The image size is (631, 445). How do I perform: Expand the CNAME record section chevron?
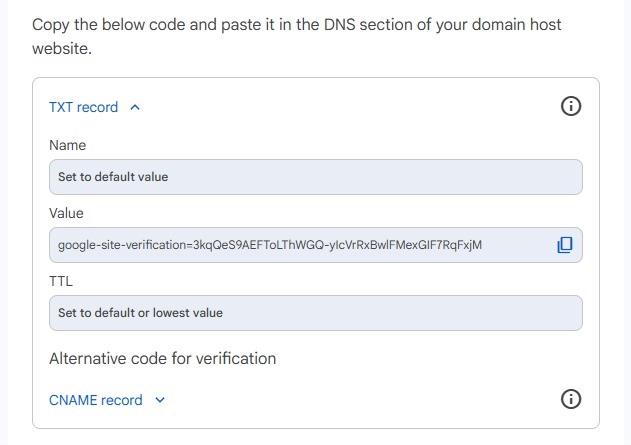tap(160, 400)
